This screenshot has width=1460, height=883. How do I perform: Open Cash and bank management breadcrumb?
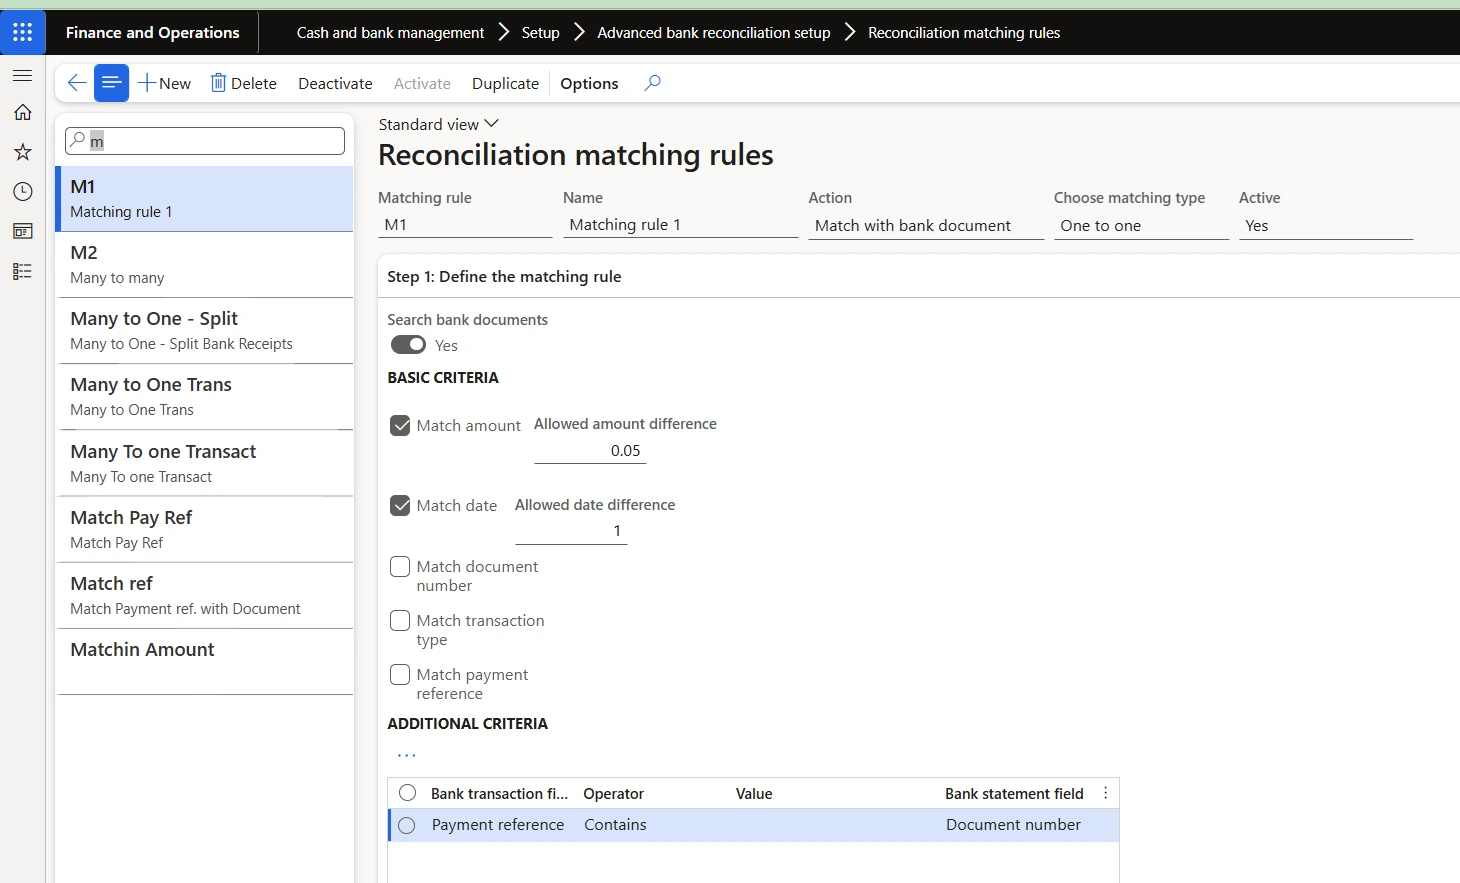(x=390, y=32)
